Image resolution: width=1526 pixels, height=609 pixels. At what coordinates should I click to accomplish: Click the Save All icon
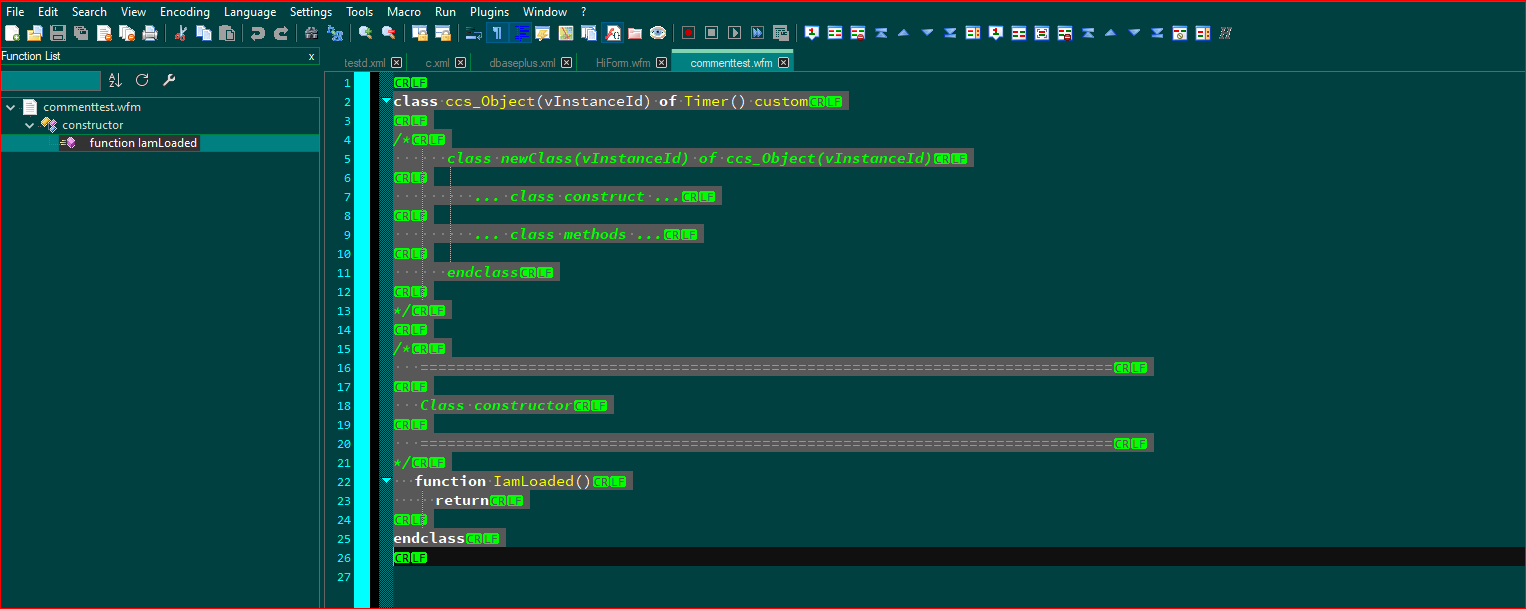(81, 33)
